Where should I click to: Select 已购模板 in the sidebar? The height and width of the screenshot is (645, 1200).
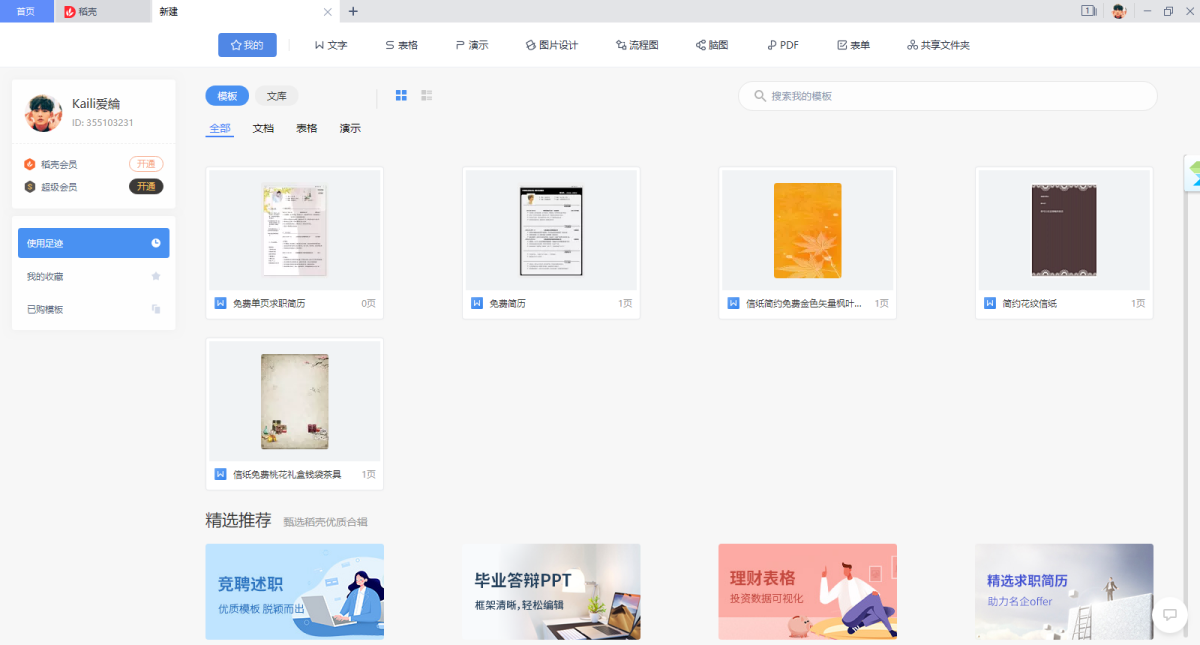pyautogui.click(x=94, y=309)
